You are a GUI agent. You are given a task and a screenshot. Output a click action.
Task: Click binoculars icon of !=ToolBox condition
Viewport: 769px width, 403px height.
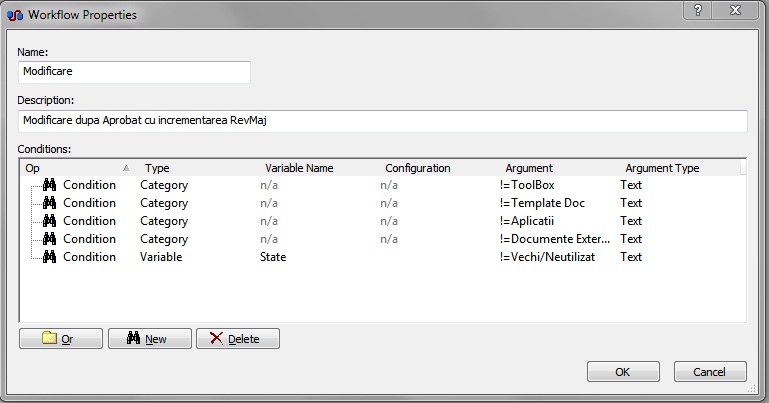coord(50,185)
